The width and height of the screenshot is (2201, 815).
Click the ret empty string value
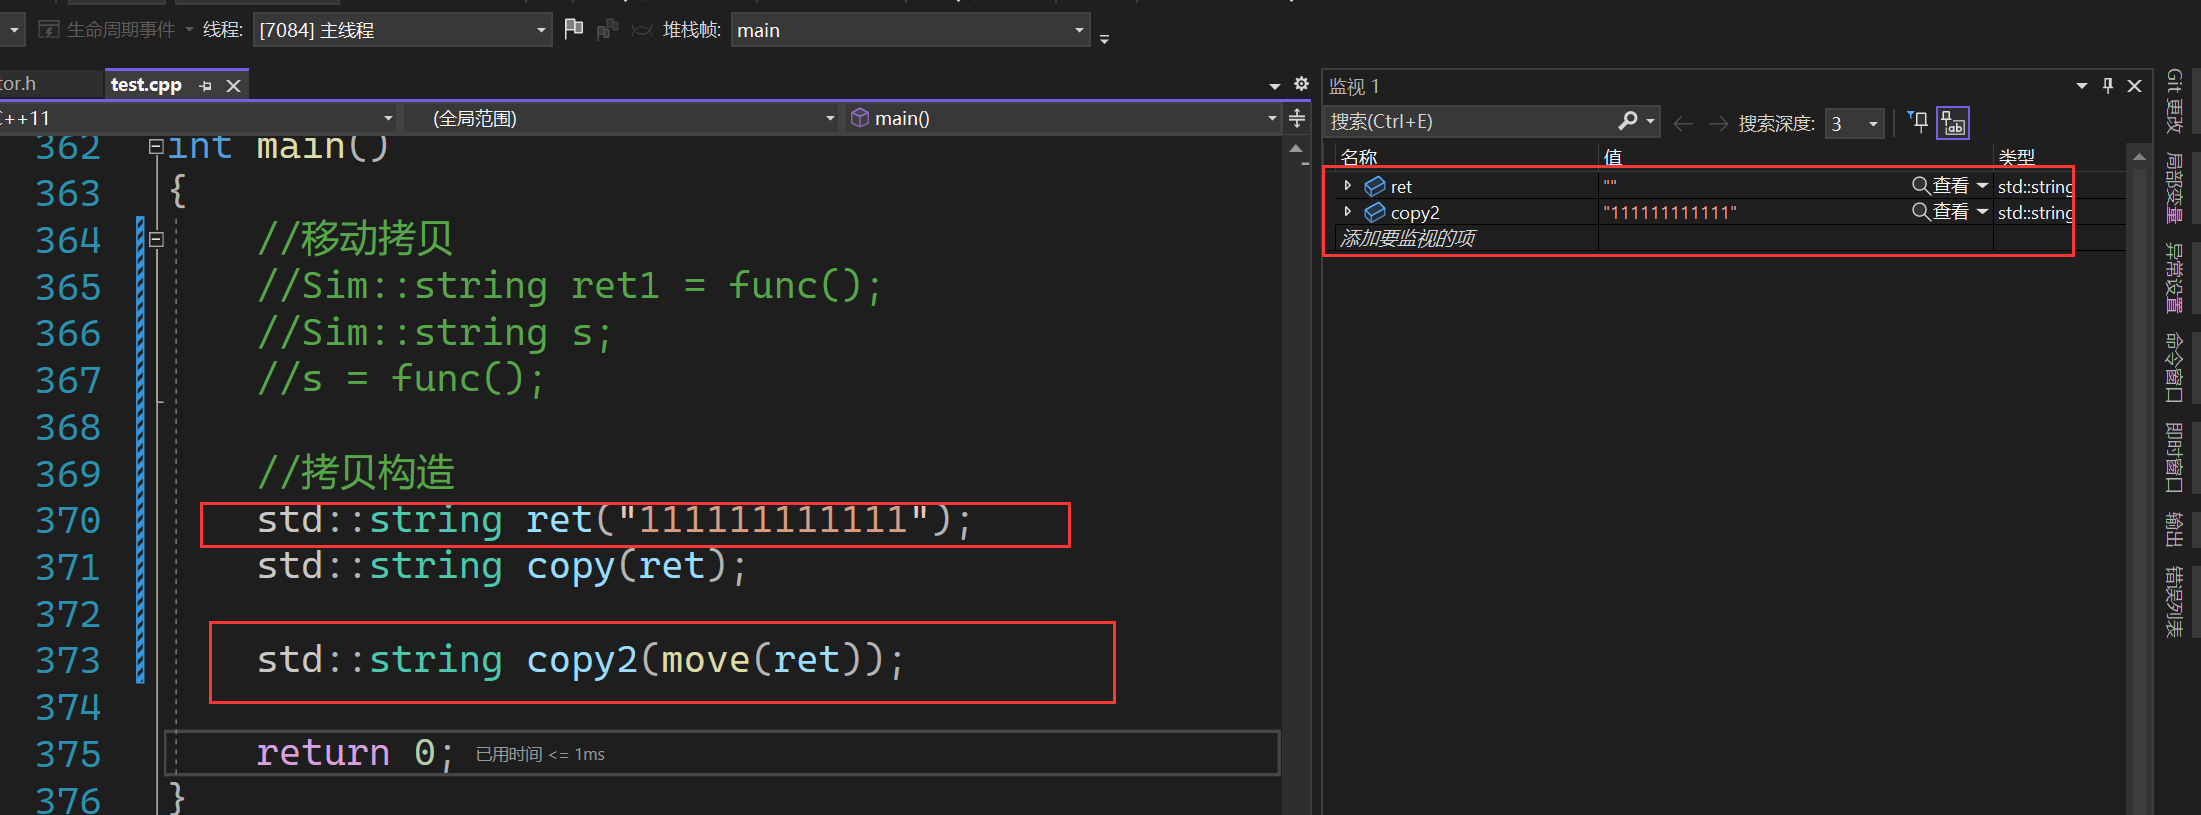coord(1610,184)
